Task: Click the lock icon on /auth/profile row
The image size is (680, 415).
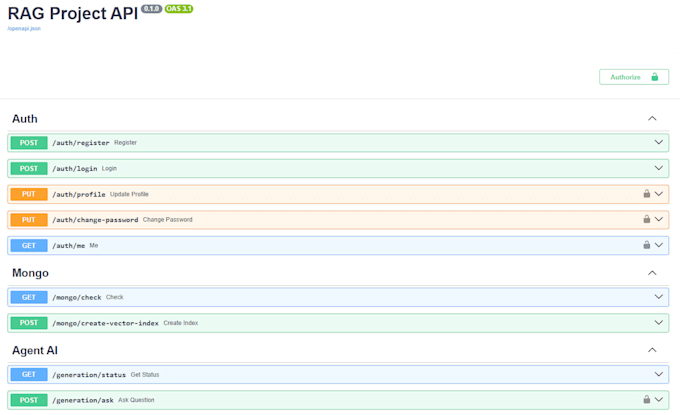Action: click(x=647, y=194)
